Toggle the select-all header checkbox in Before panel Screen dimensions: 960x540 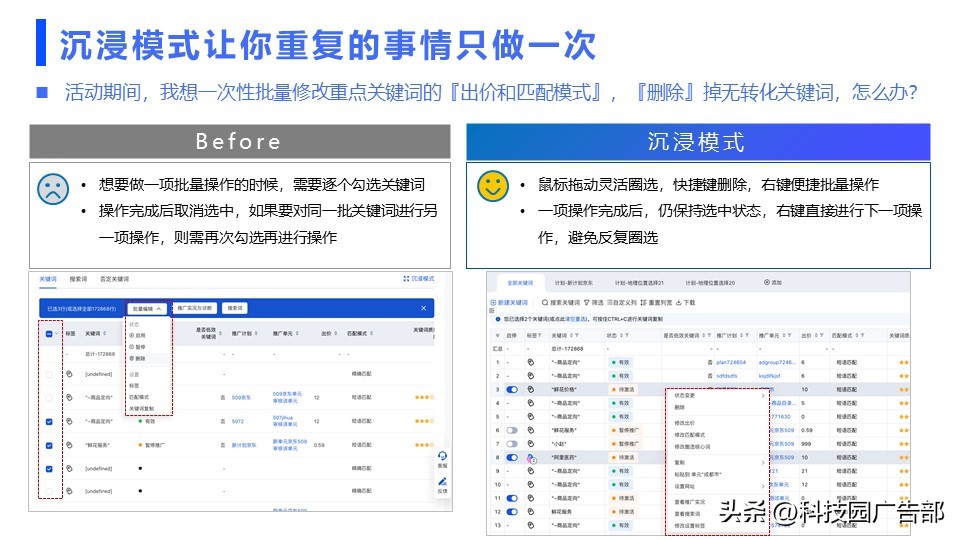[49, 334]
